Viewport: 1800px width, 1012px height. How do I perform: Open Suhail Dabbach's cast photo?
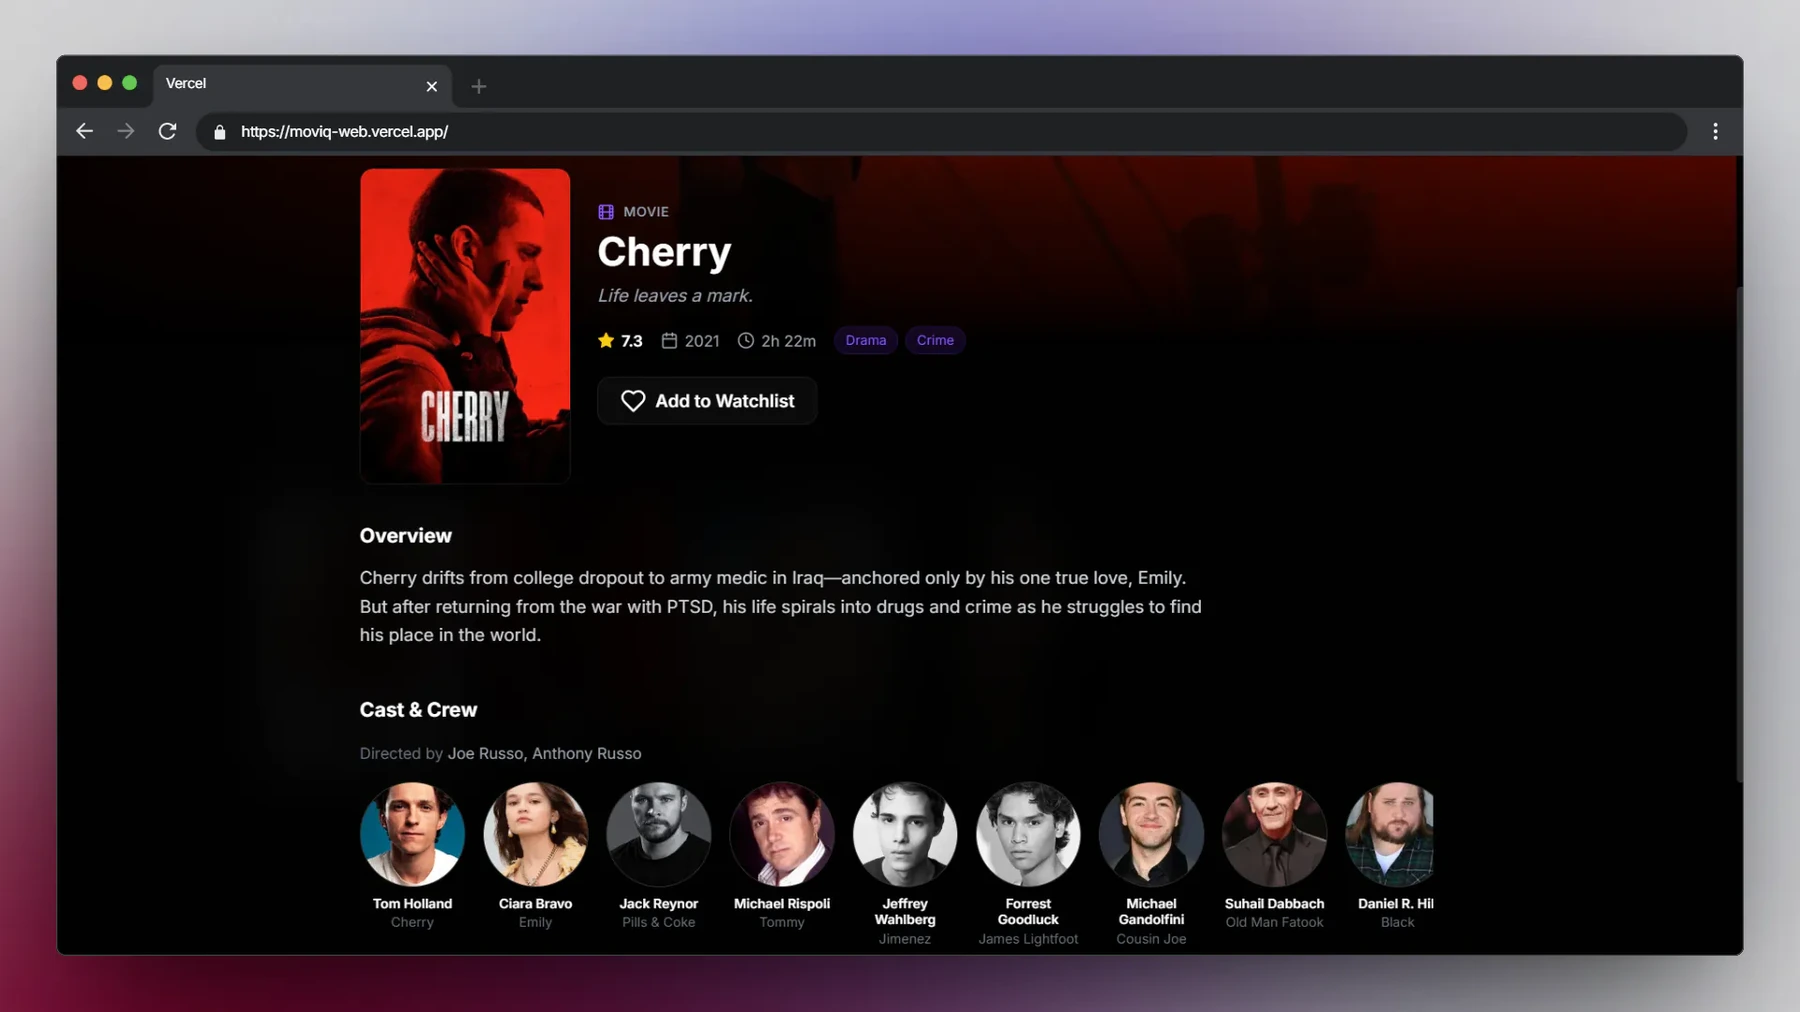(1274, 834)
